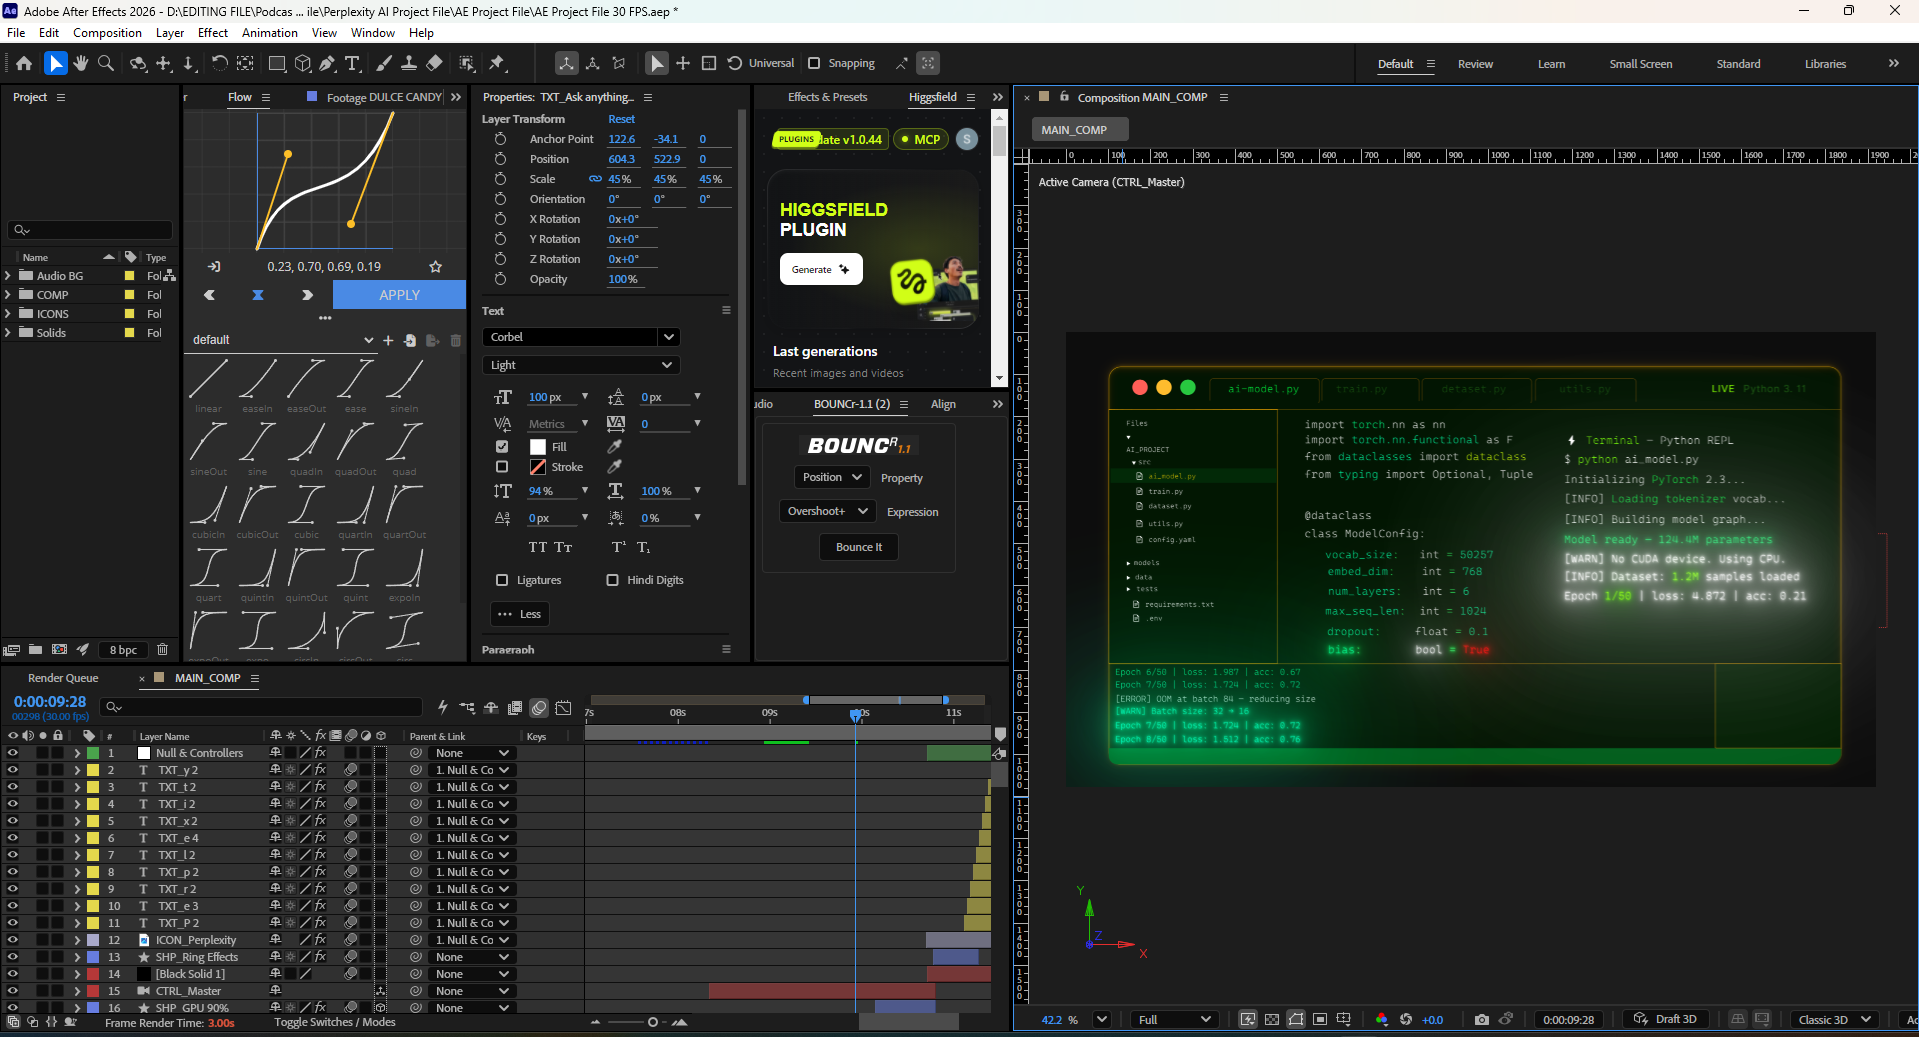1919x1037 pixels.
Task: Open the Light font style dropdown
Action: click(581, 365)
